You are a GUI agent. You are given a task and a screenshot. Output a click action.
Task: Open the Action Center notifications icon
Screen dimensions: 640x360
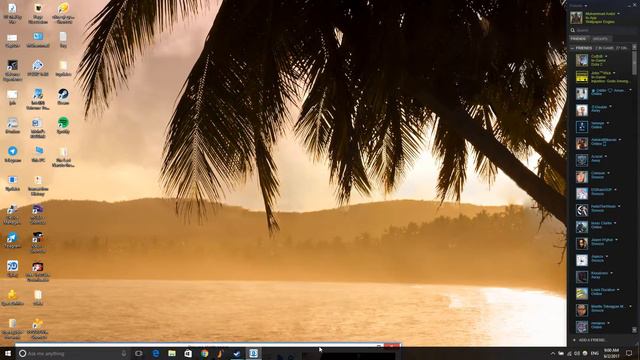tap(629, 353)
